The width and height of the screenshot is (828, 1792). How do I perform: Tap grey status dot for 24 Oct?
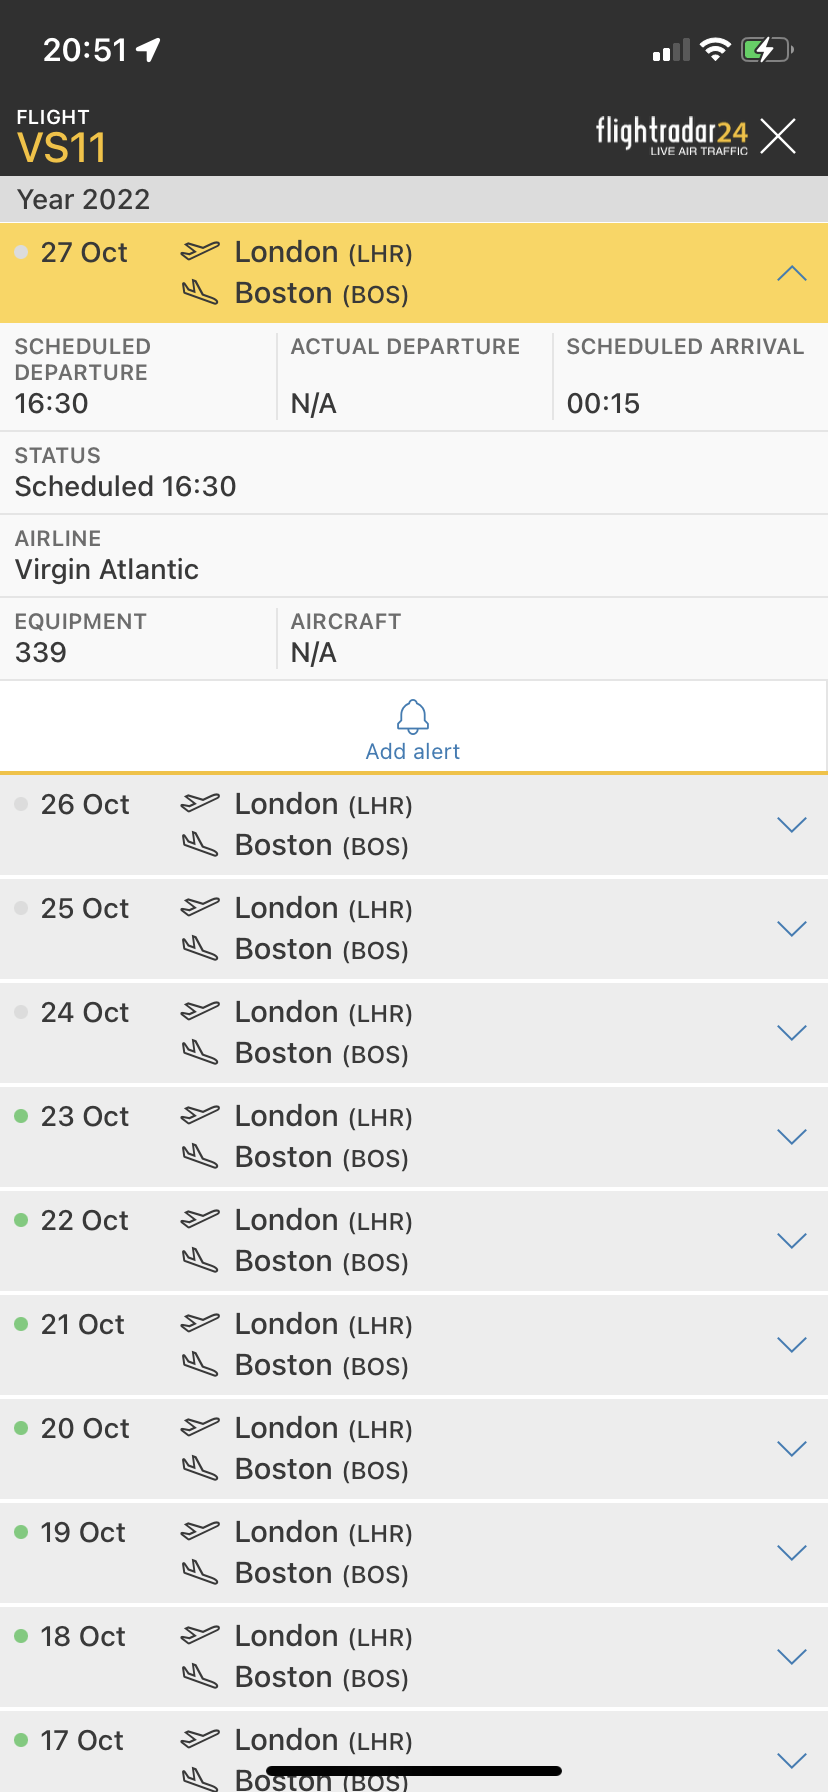pyautogui.click(x=21, y=1012)
